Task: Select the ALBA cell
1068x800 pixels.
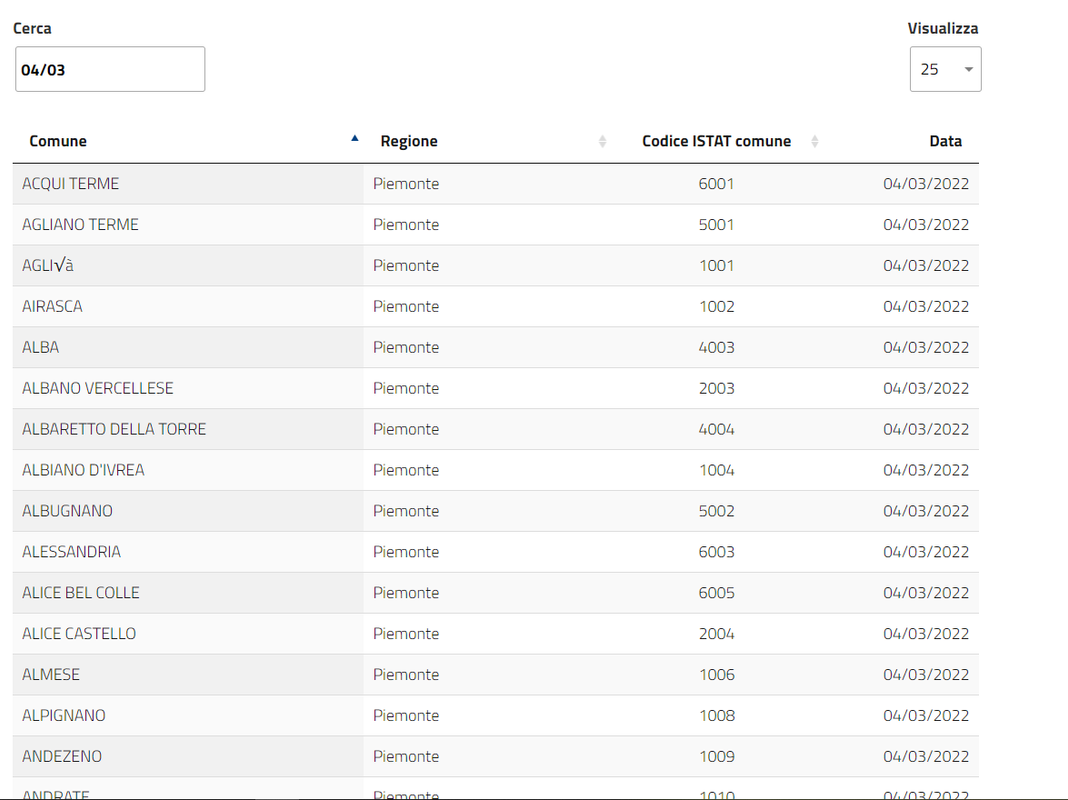Action: pos(188,347)
